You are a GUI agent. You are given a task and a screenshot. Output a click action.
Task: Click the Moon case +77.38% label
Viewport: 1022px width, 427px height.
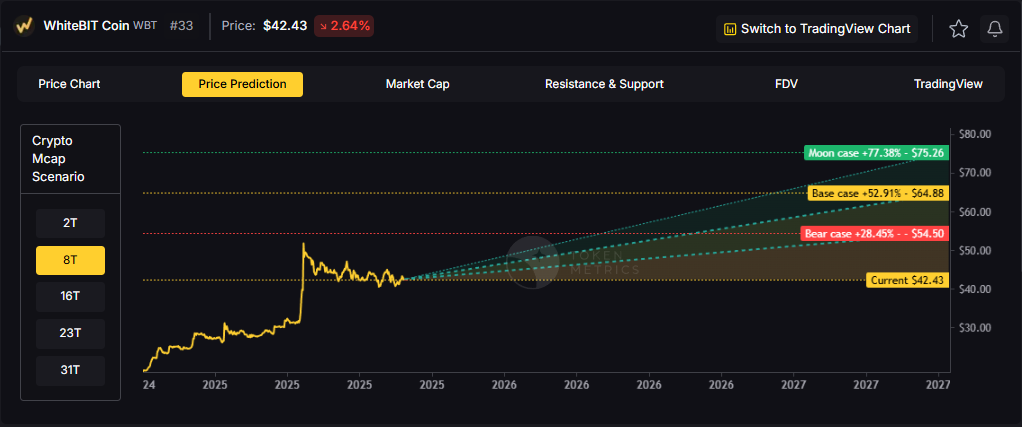click(x=876, y=153)
